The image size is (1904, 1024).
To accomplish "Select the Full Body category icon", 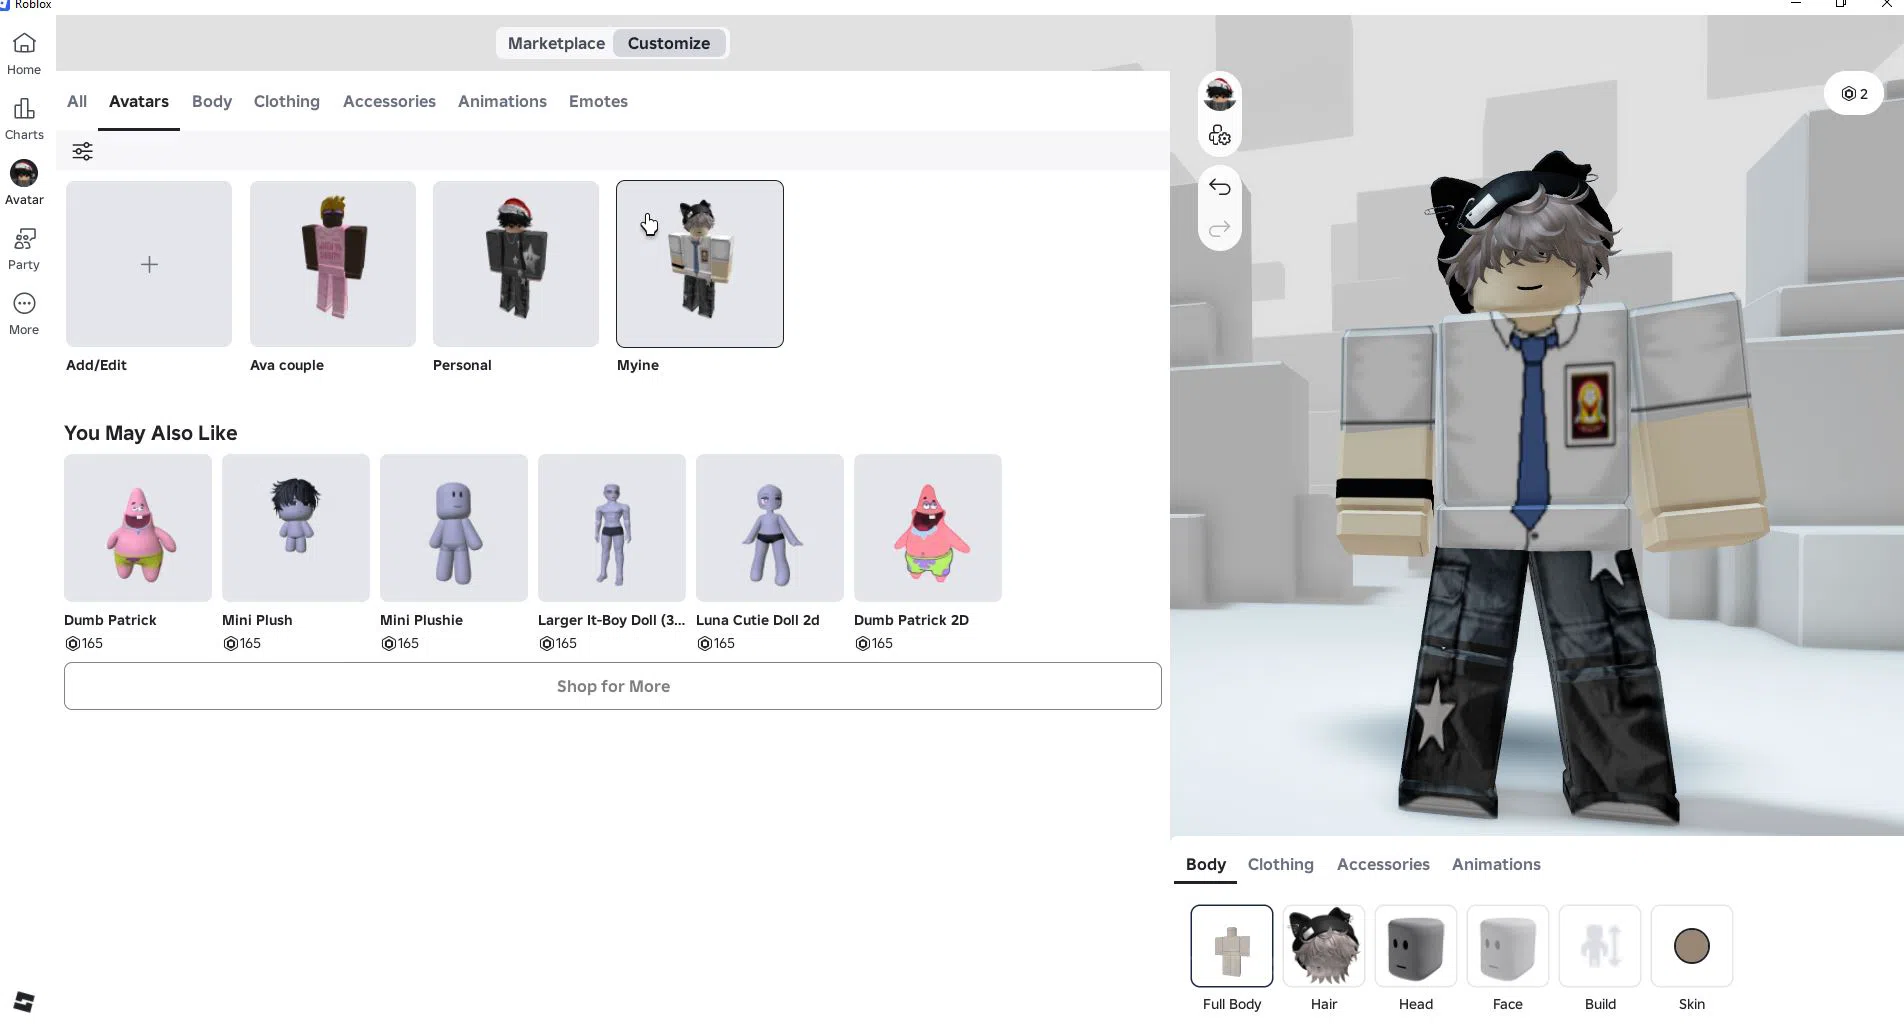I will point(1232,946).
